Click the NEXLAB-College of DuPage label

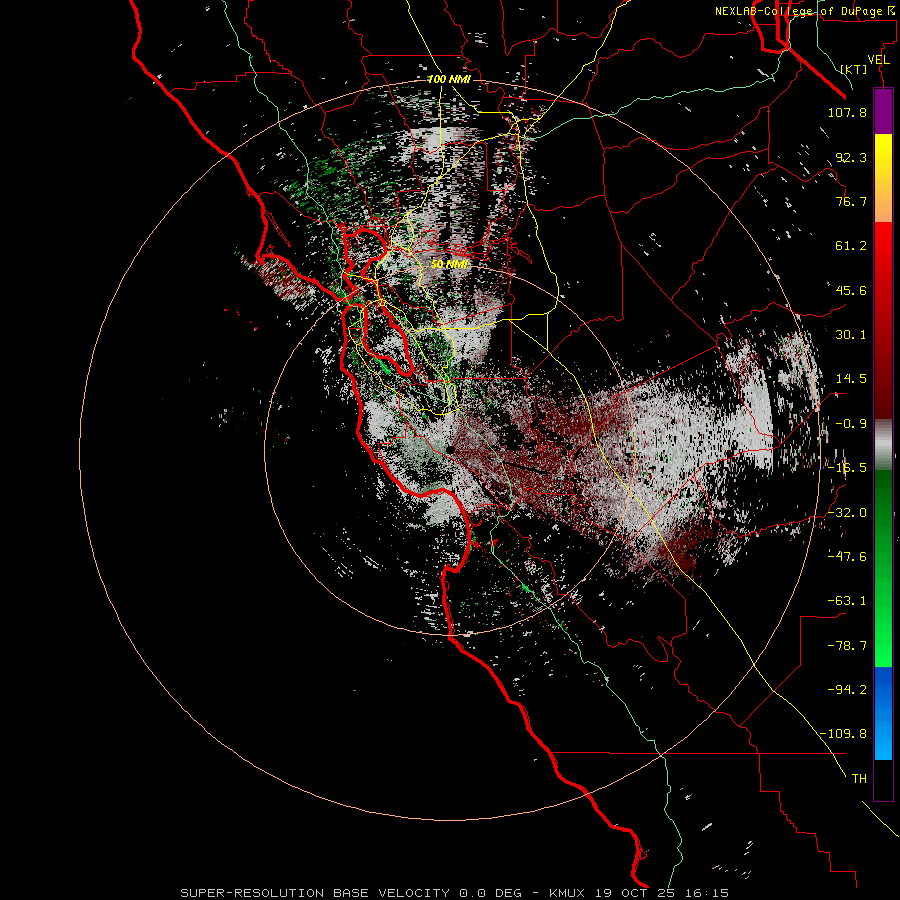[806, 11]
